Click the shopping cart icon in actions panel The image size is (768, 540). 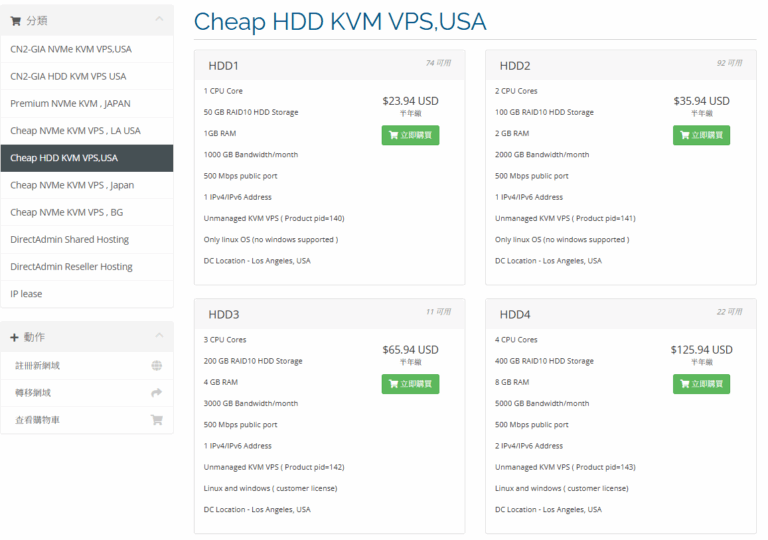tap(157, 420)
